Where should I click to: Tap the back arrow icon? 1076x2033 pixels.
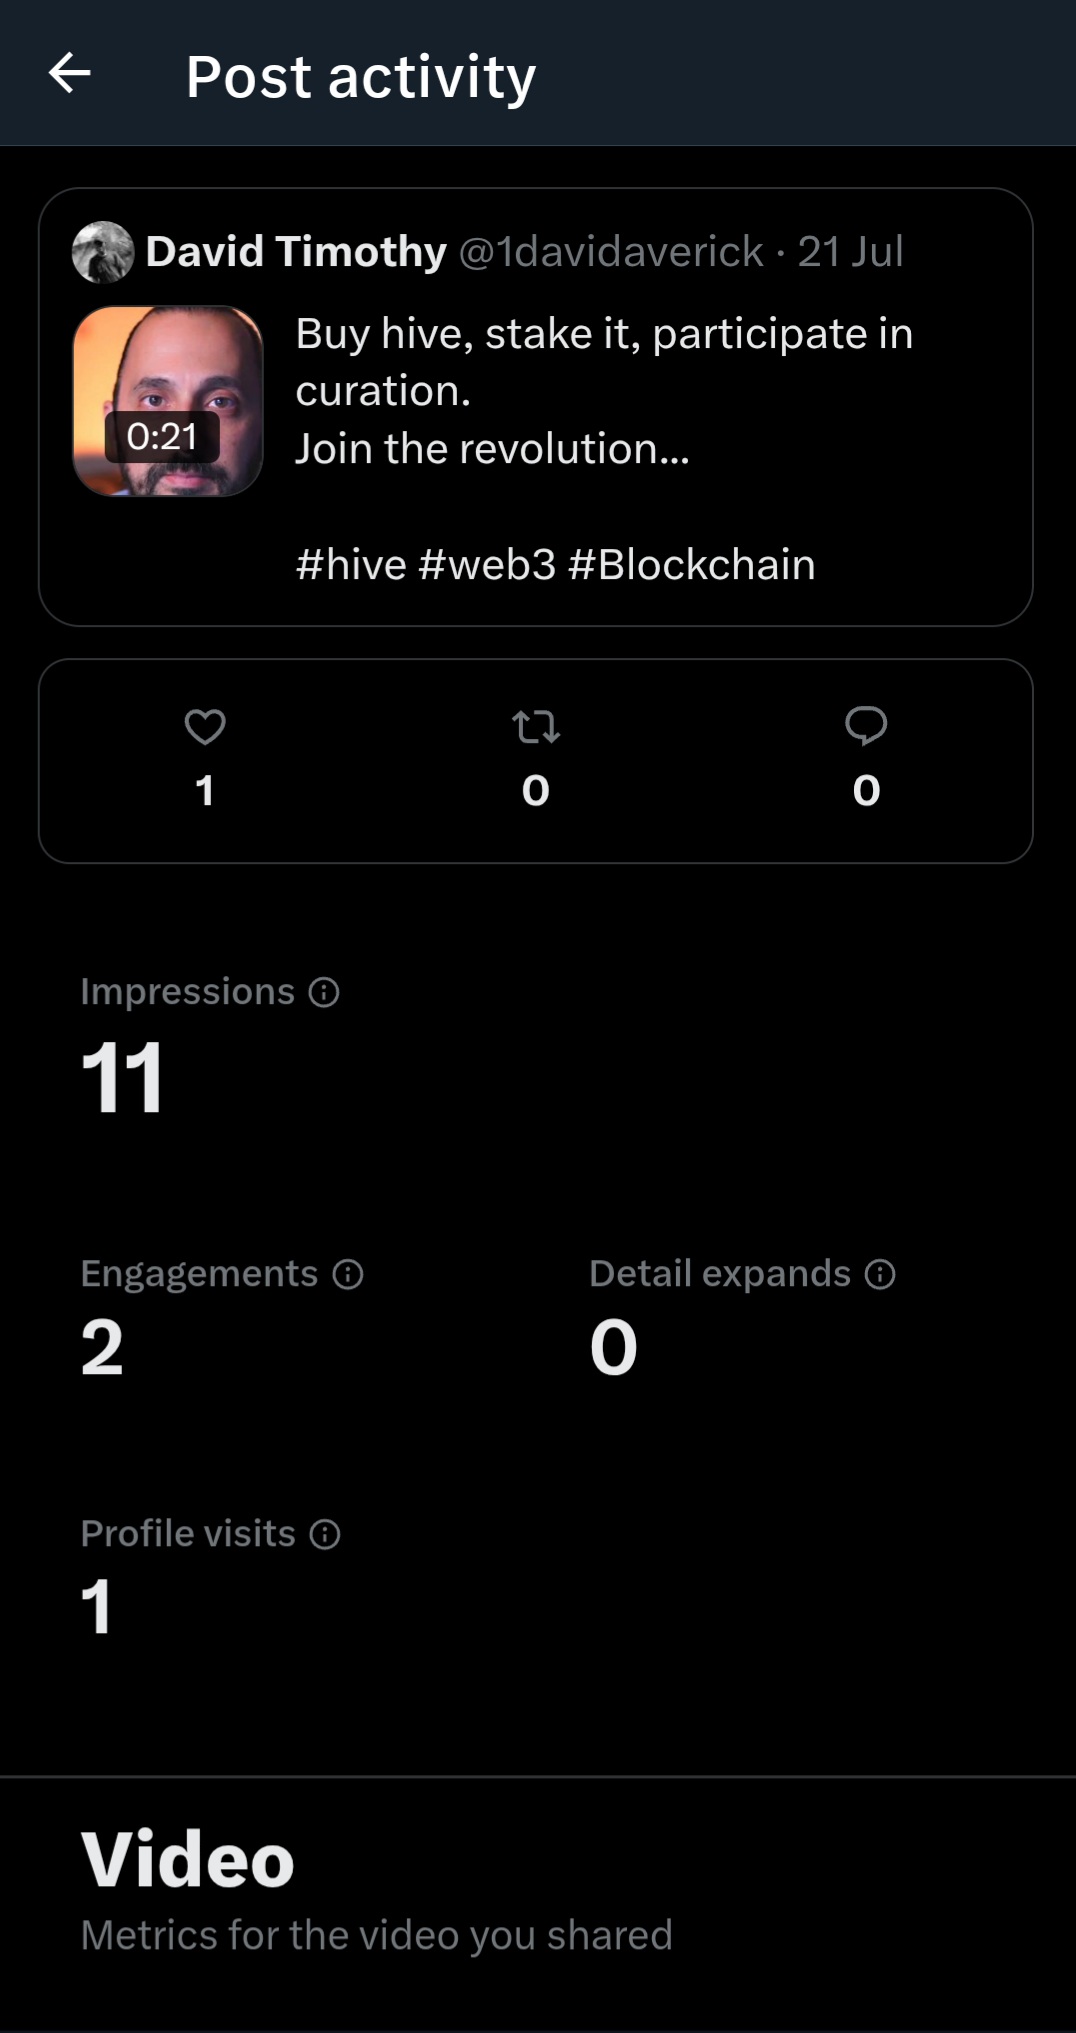[70, 73]
